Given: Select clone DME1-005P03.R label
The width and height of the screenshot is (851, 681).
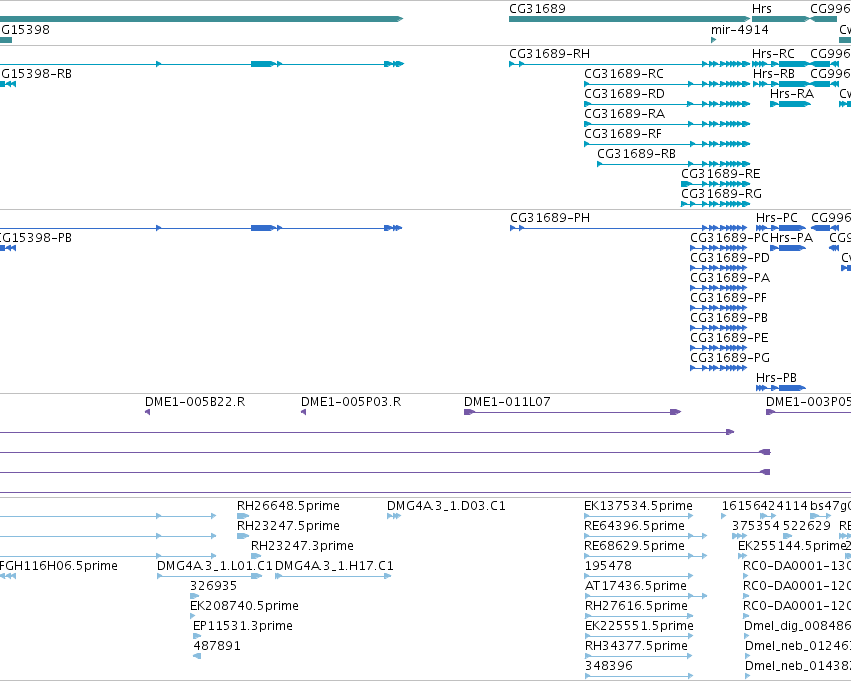Looking at the screenshot, I should coord(351,402).
